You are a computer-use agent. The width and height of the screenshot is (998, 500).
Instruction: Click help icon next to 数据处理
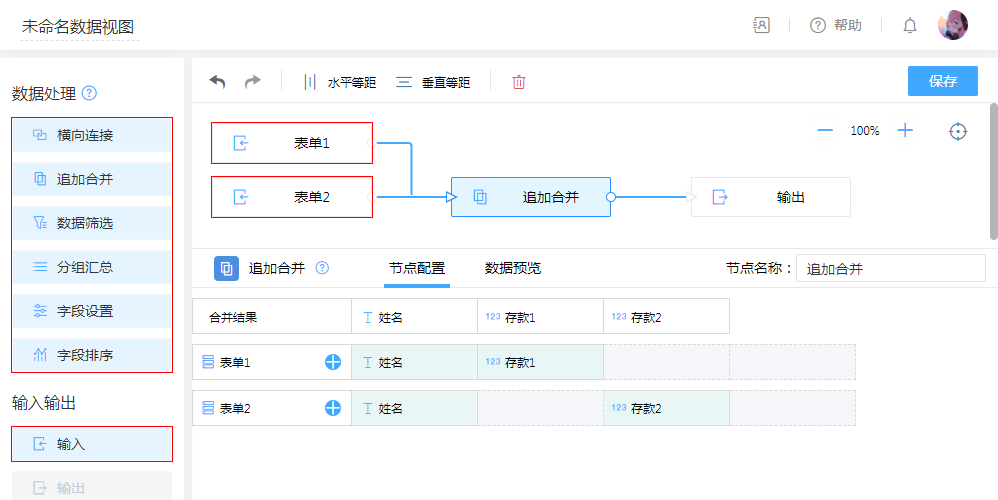pyautogui.click(x=90, y=94)
